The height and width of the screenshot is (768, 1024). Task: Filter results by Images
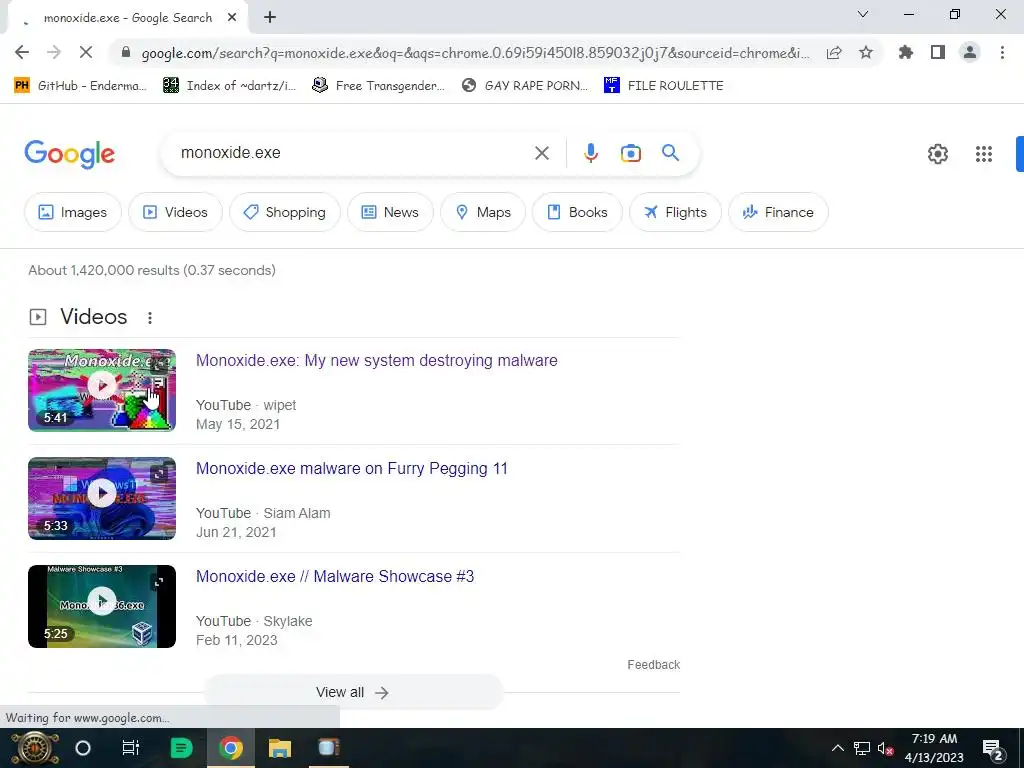pyautogui.click(x=72, y=212)
